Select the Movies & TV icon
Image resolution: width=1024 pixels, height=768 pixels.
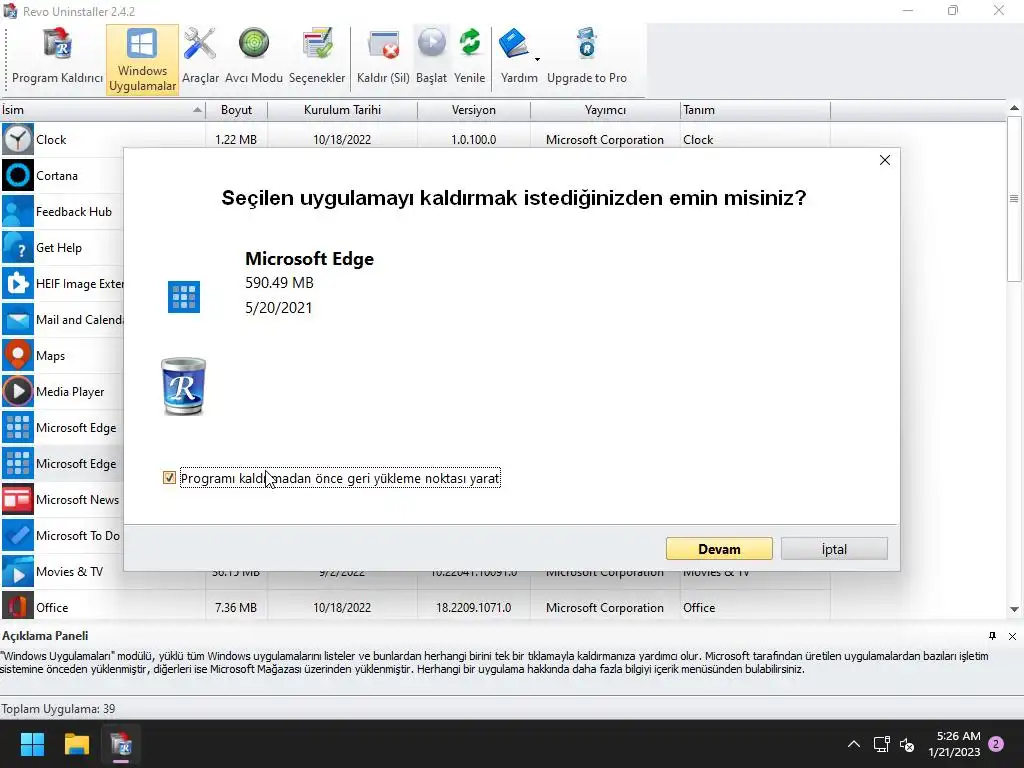tap(18, 571)
